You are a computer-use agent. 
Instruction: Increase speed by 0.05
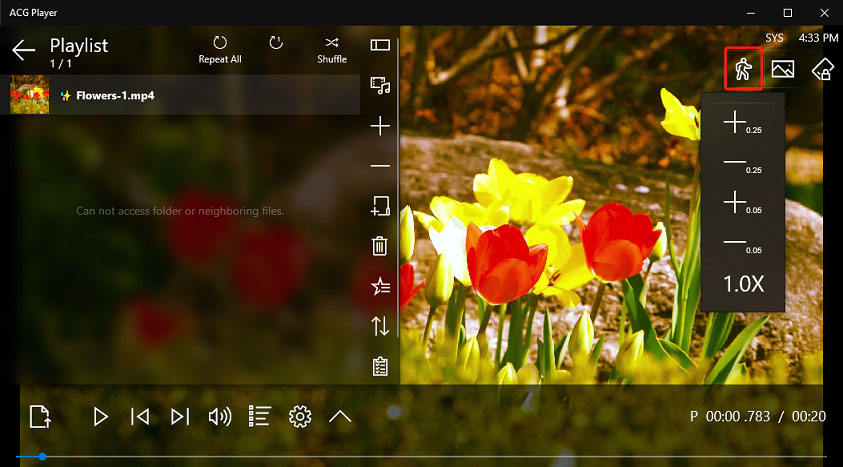742,203
